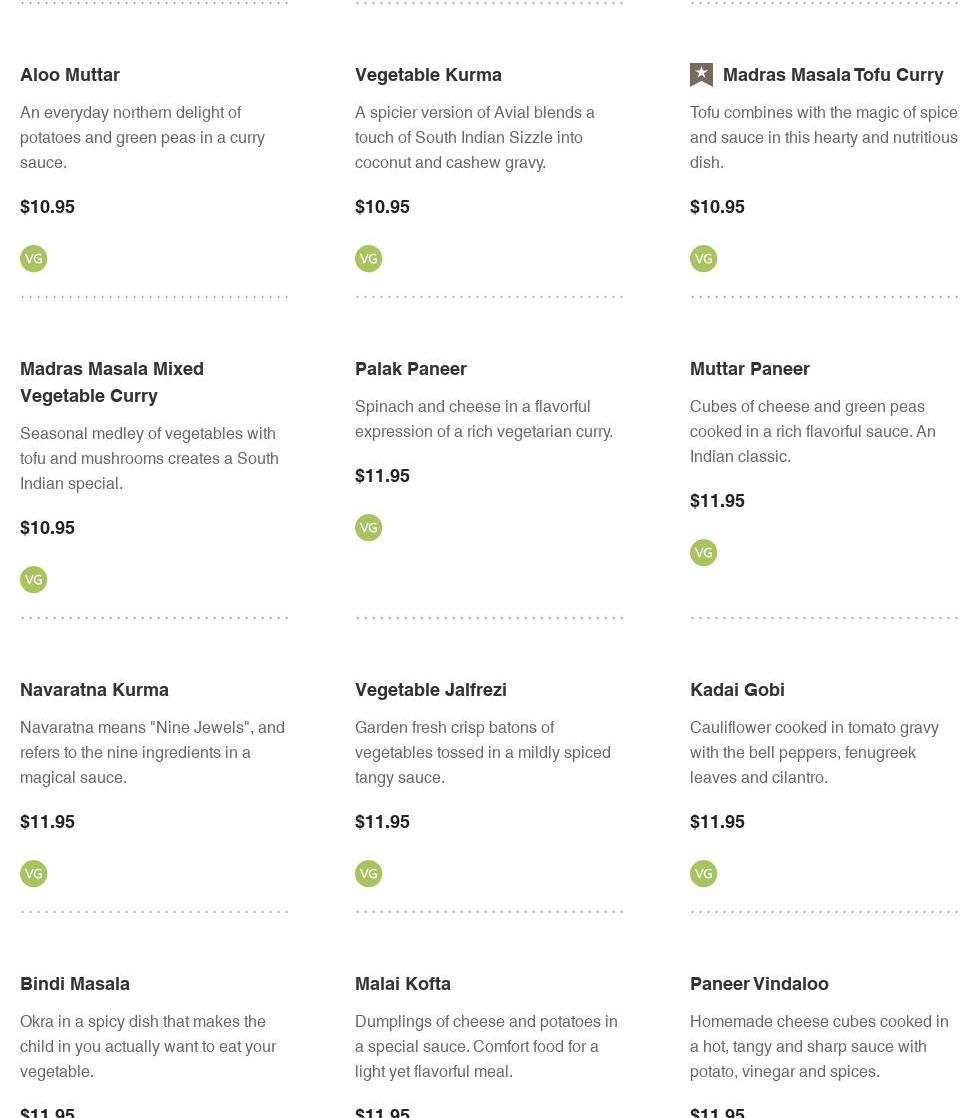Choose the Navaratna Kurma dish title
Viewport: 965px width, 1118px height.
[x=94, y=690]
